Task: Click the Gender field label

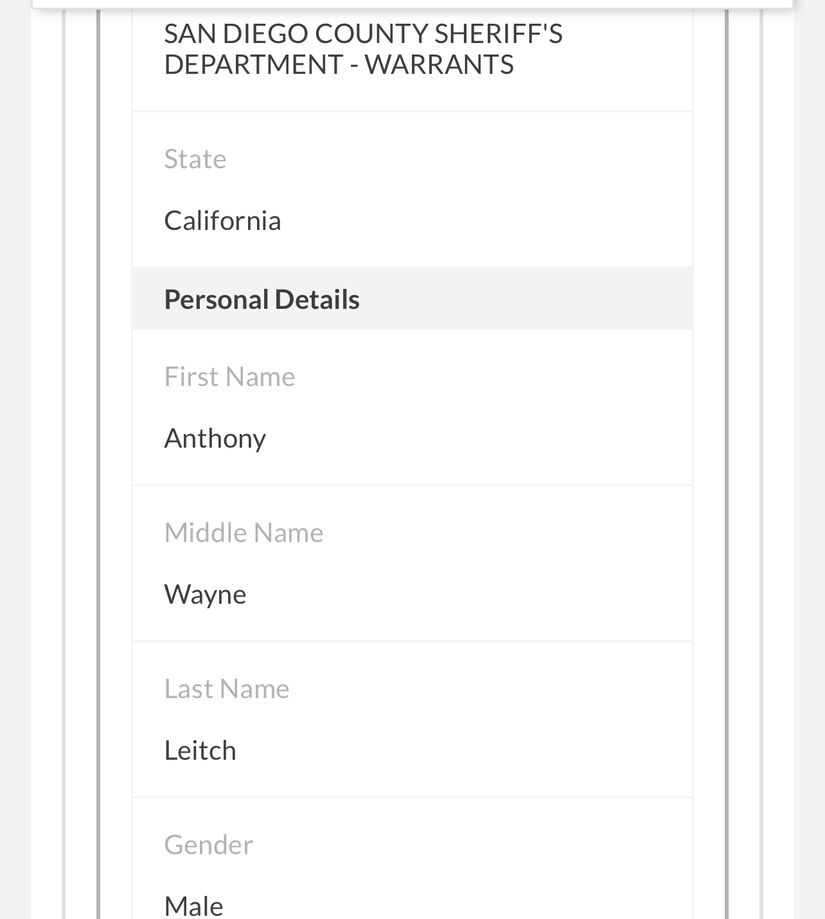Action: [209, 845]
